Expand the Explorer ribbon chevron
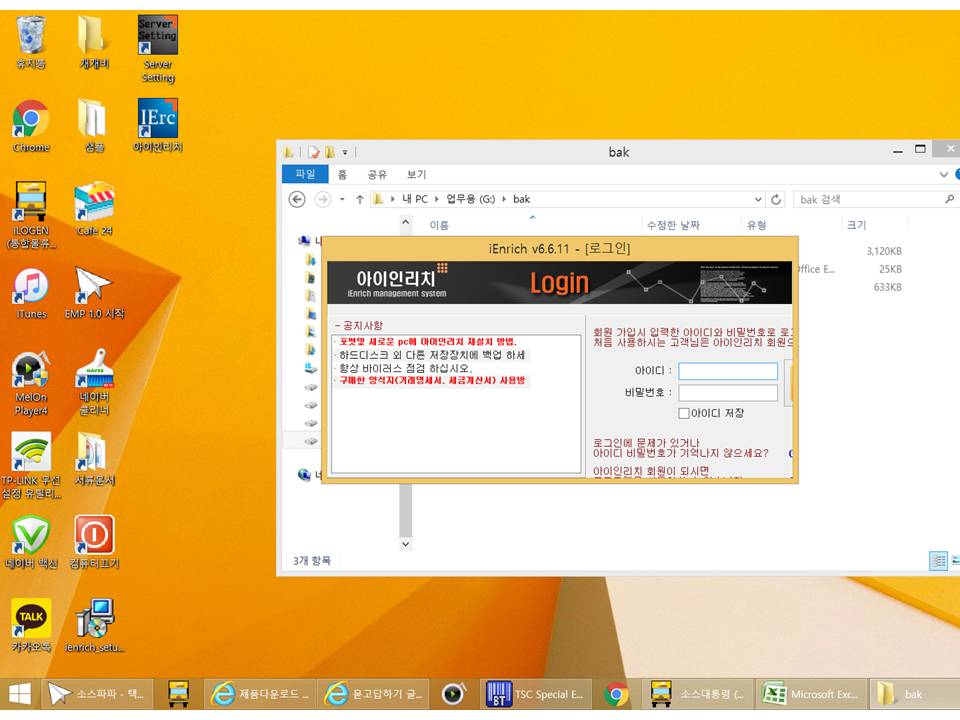This screenshot has height=720, width=960. 944,174
